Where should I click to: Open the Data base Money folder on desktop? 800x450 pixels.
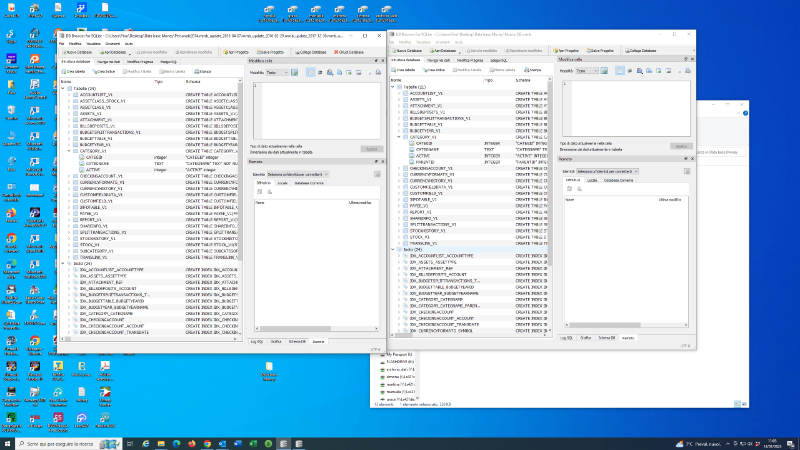(269, 371)
